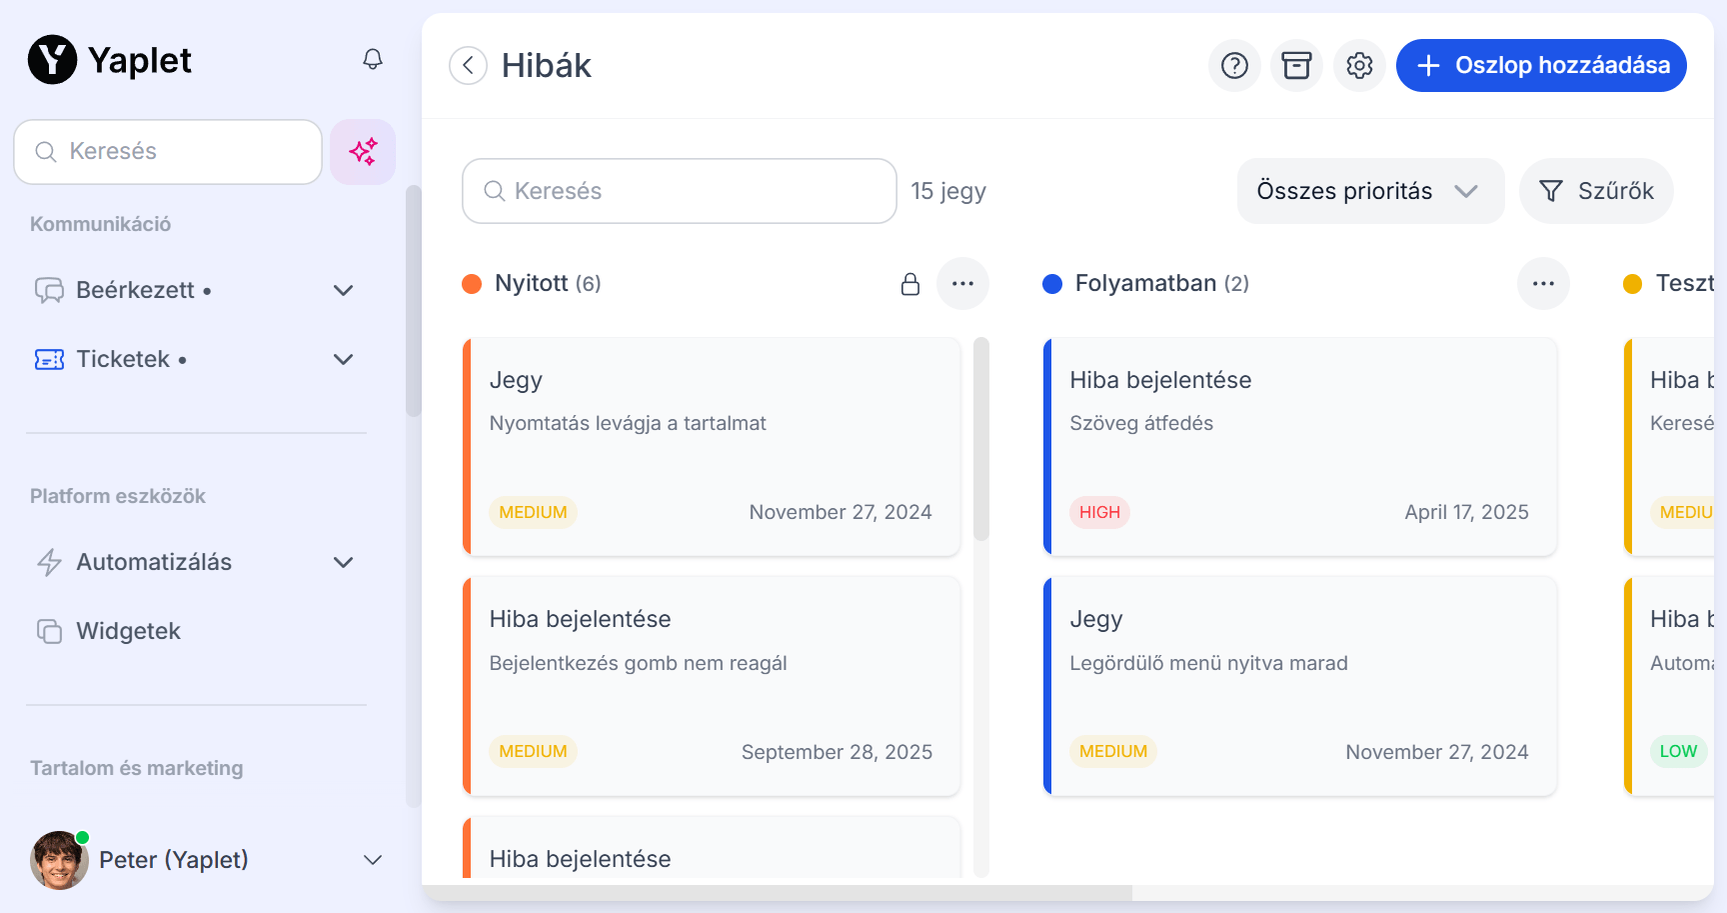
Task: Select Ticketek in the sidebar
Action: click(x=123, y=359)
